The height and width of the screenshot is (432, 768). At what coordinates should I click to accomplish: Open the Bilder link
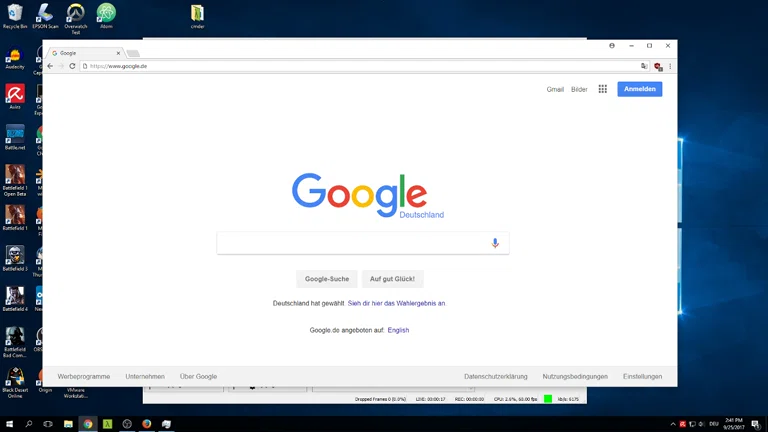click(579, 89)
